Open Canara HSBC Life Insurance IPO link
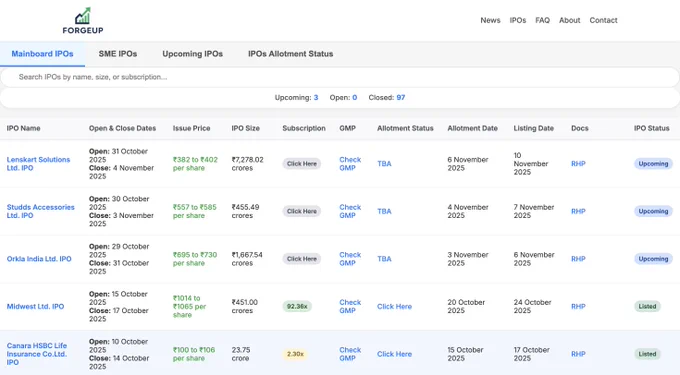The image size is (680, 375). 37,354
